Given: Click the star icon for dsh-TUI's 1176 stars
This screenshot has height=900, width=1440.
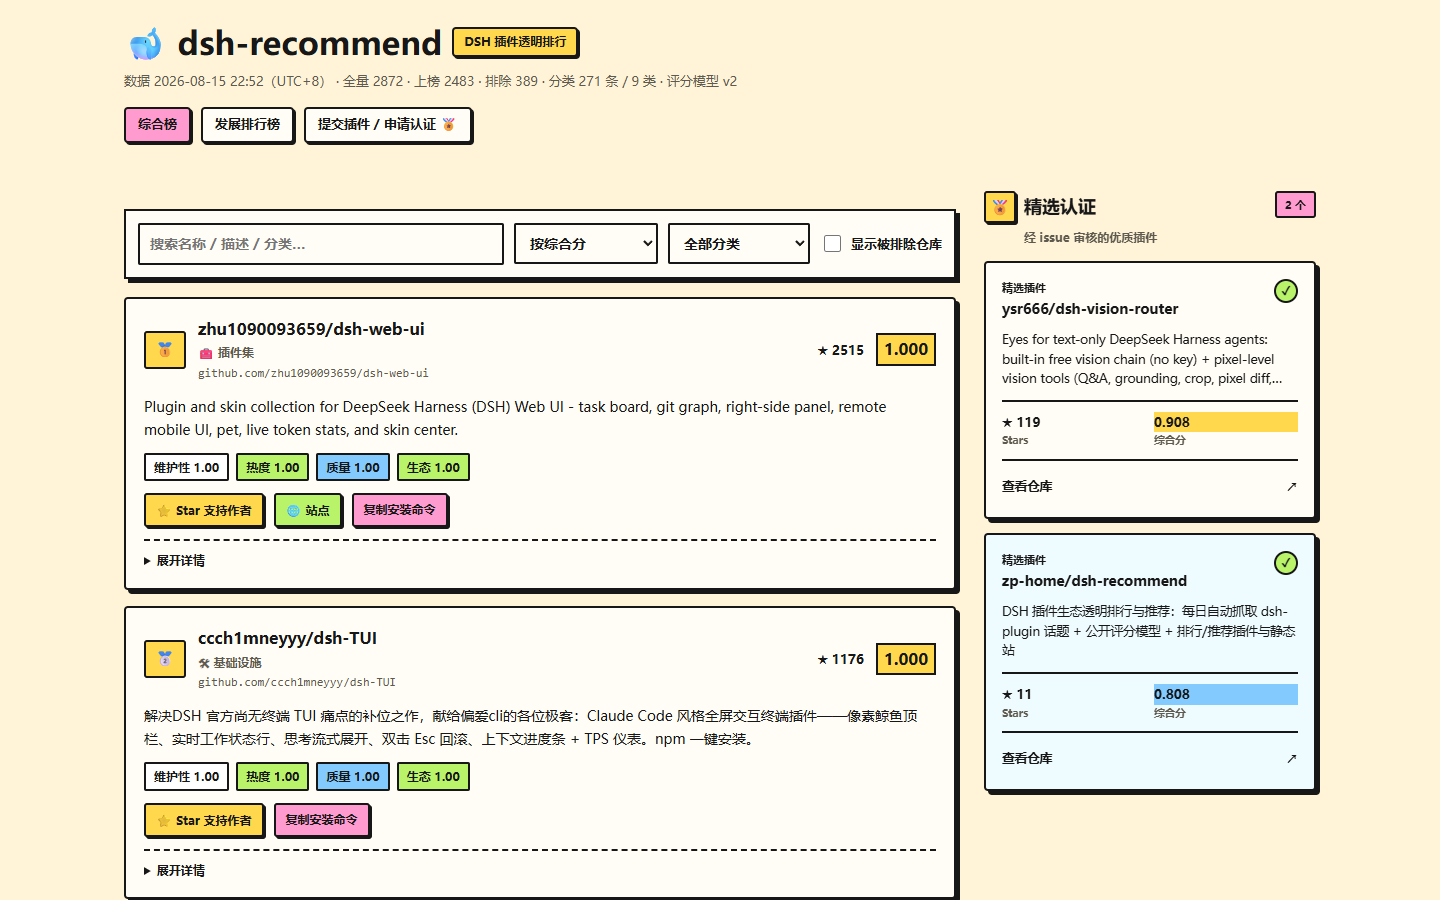Looking at the screenshot, I should [823, 660].
